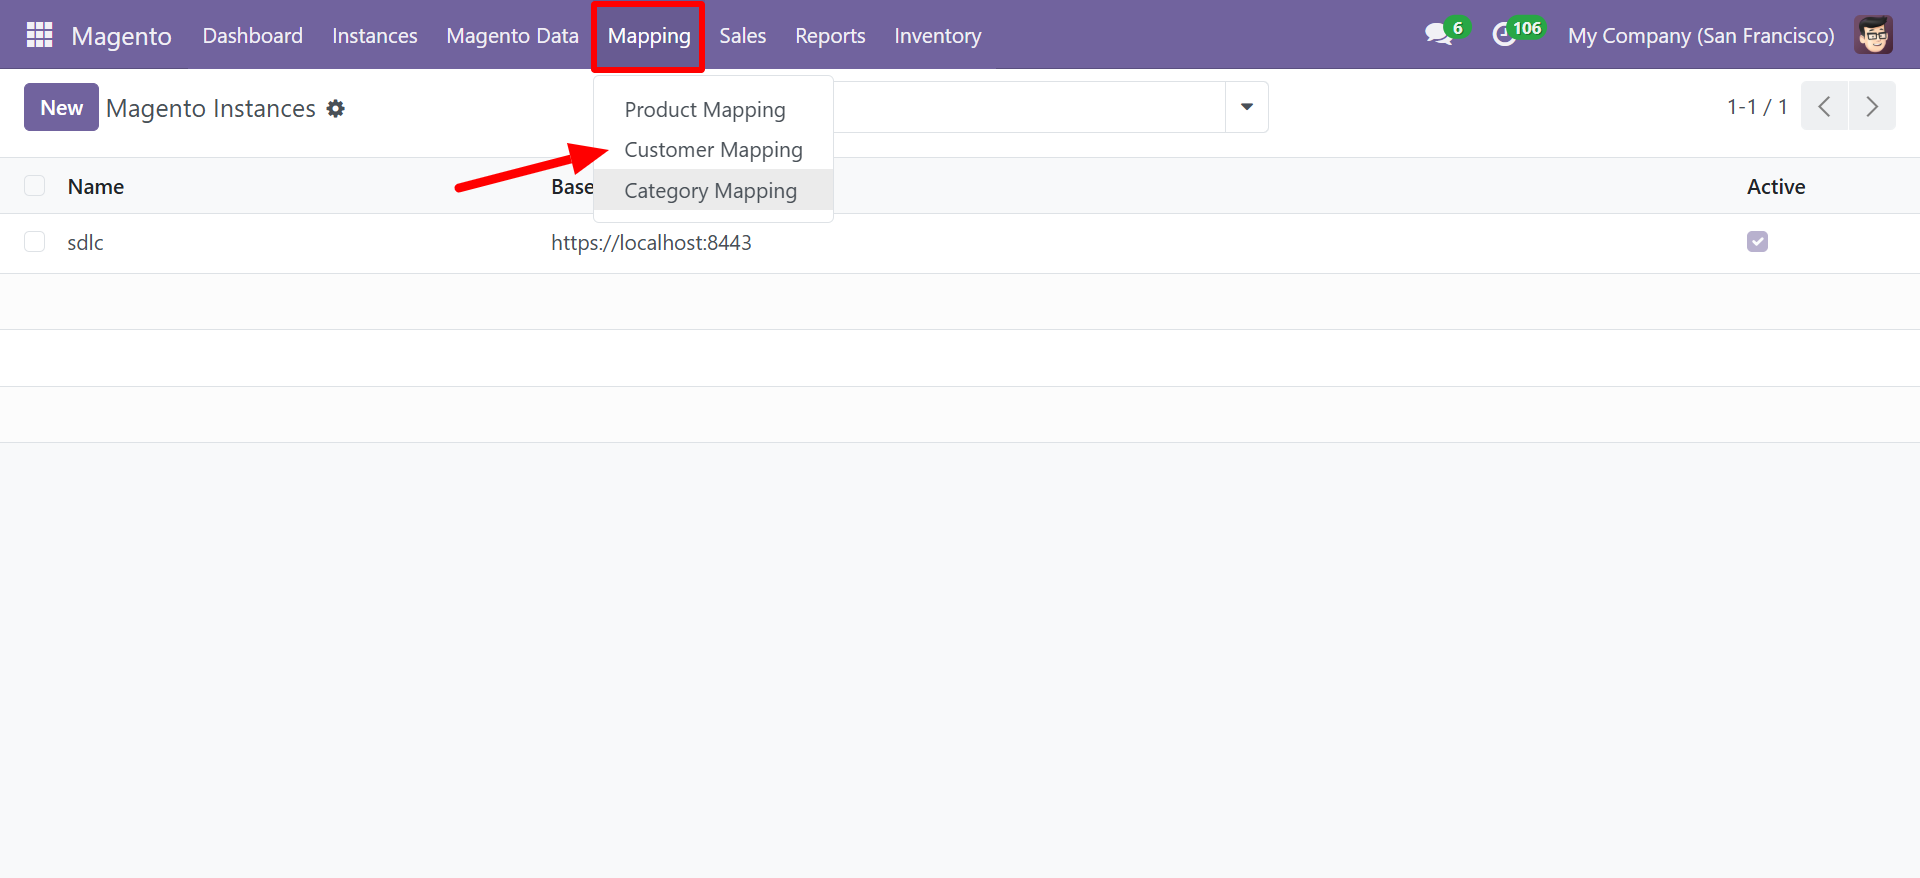Image resolution: width=1920 pixels, height=878 pixels.
Task: Toggle the Active checkbox for sdlc
Action: [1757, 242]
